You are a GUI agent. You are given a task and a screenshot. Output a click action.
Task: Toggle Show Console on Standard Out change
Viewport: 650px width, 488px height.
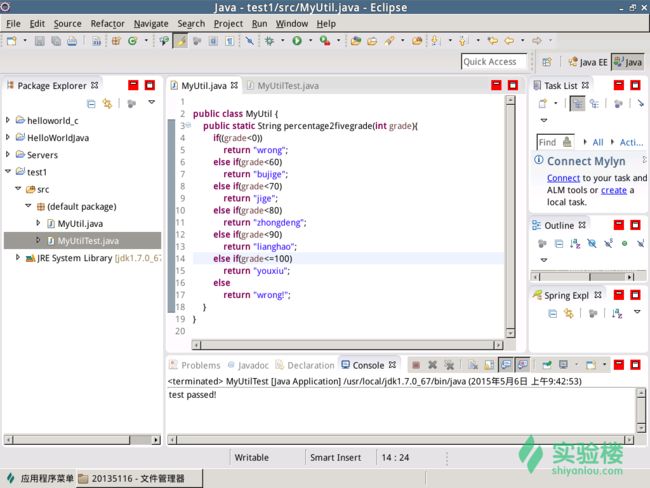point(506,365)
